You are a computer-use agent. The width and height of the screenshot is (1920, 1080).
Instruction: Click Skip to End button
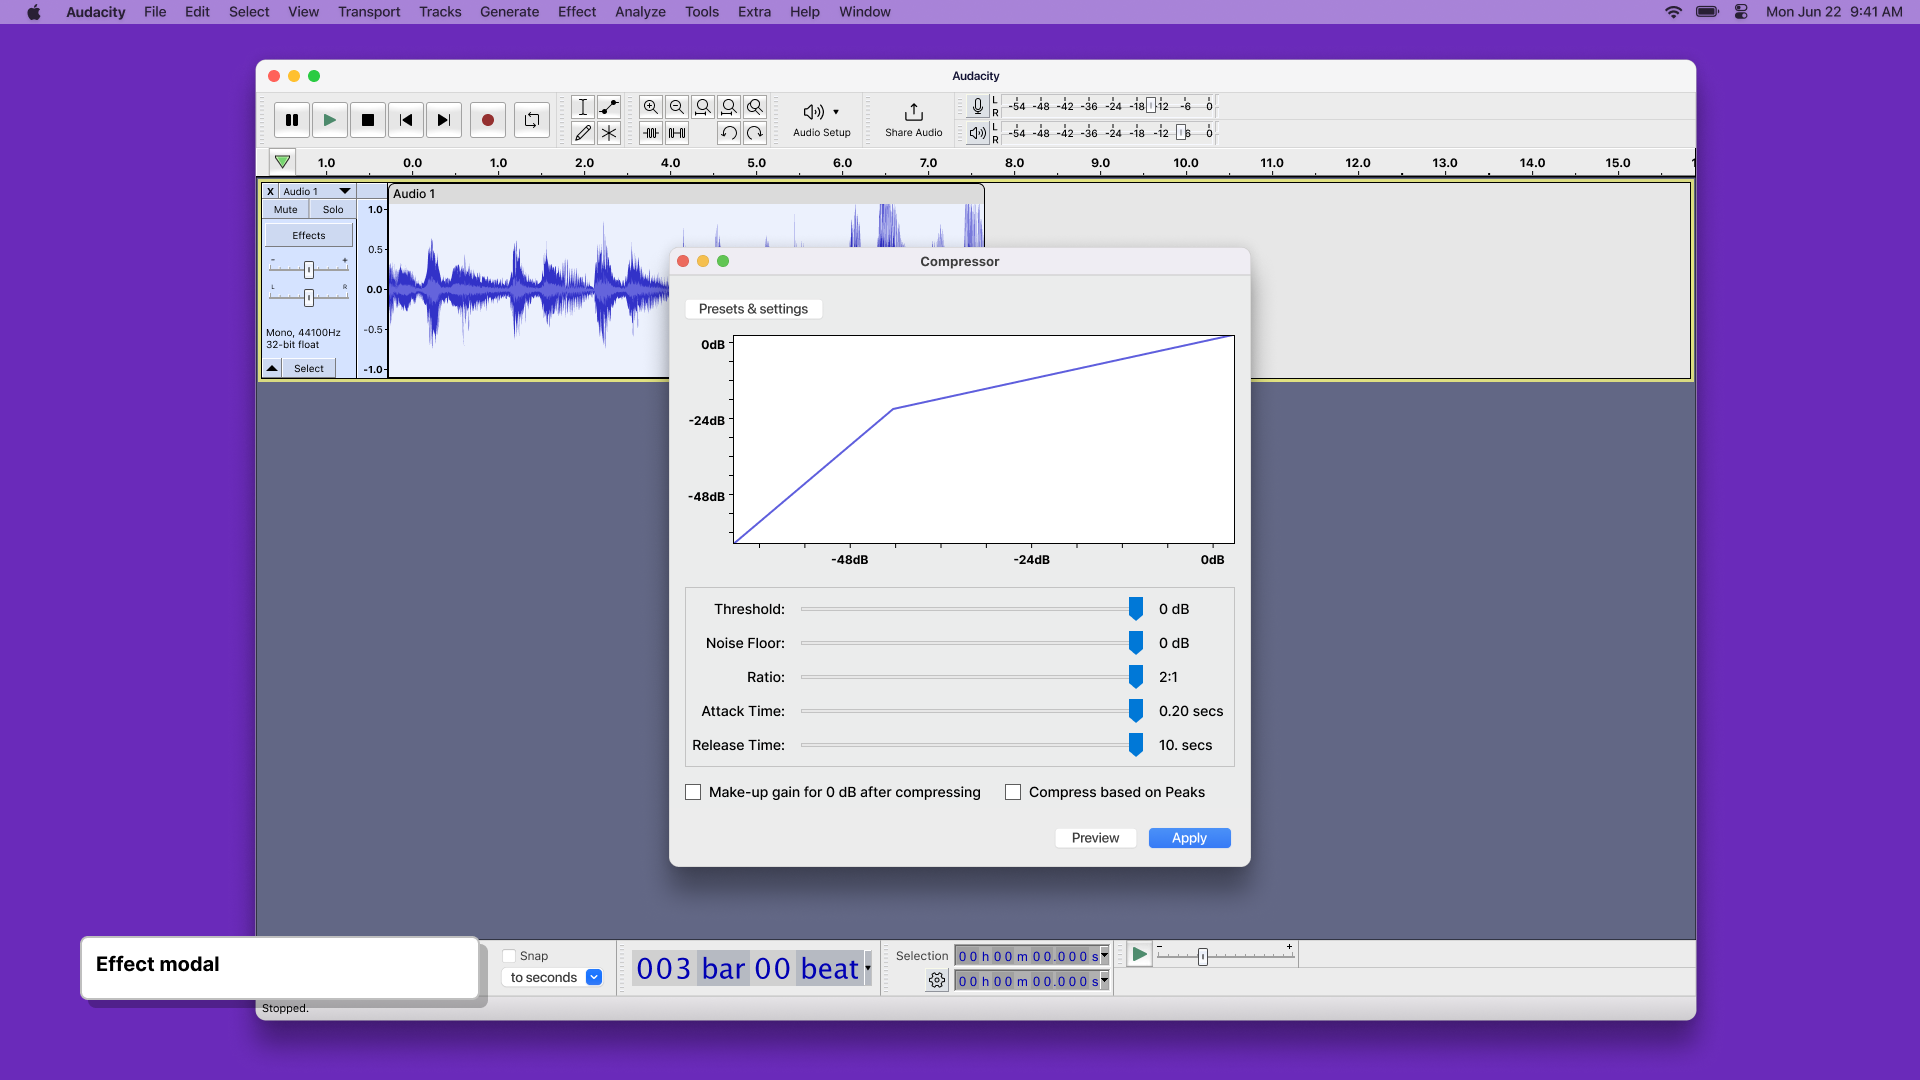point(444,120)
